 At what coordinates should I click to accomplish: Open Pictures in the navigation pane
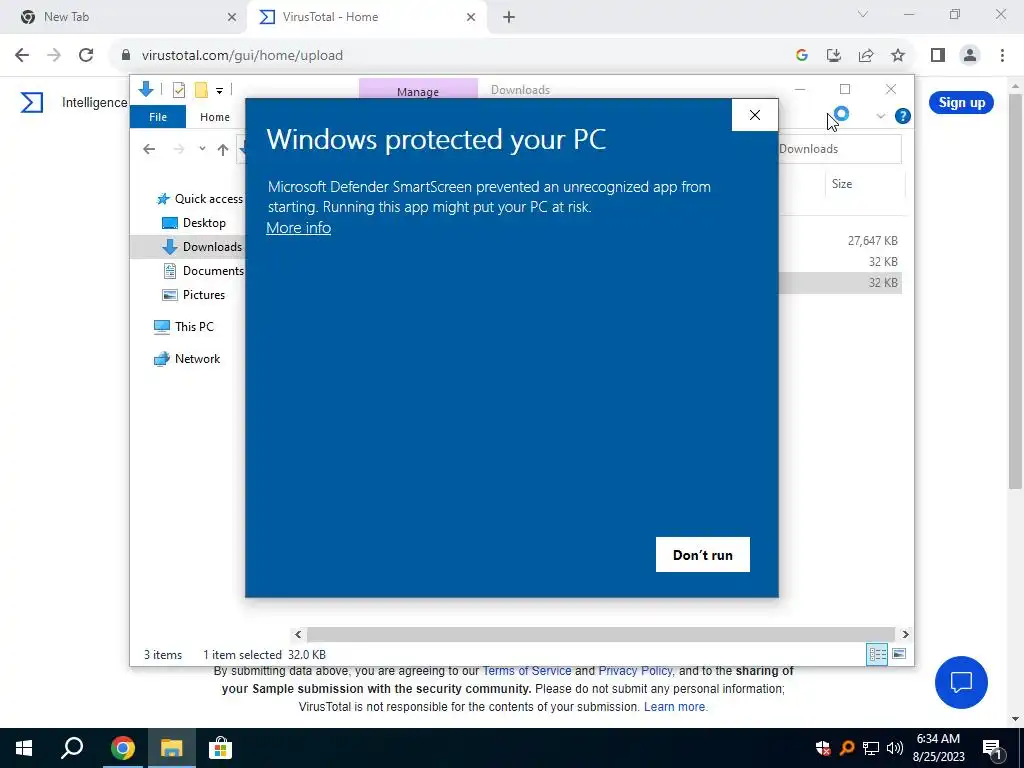click(193, 295)
